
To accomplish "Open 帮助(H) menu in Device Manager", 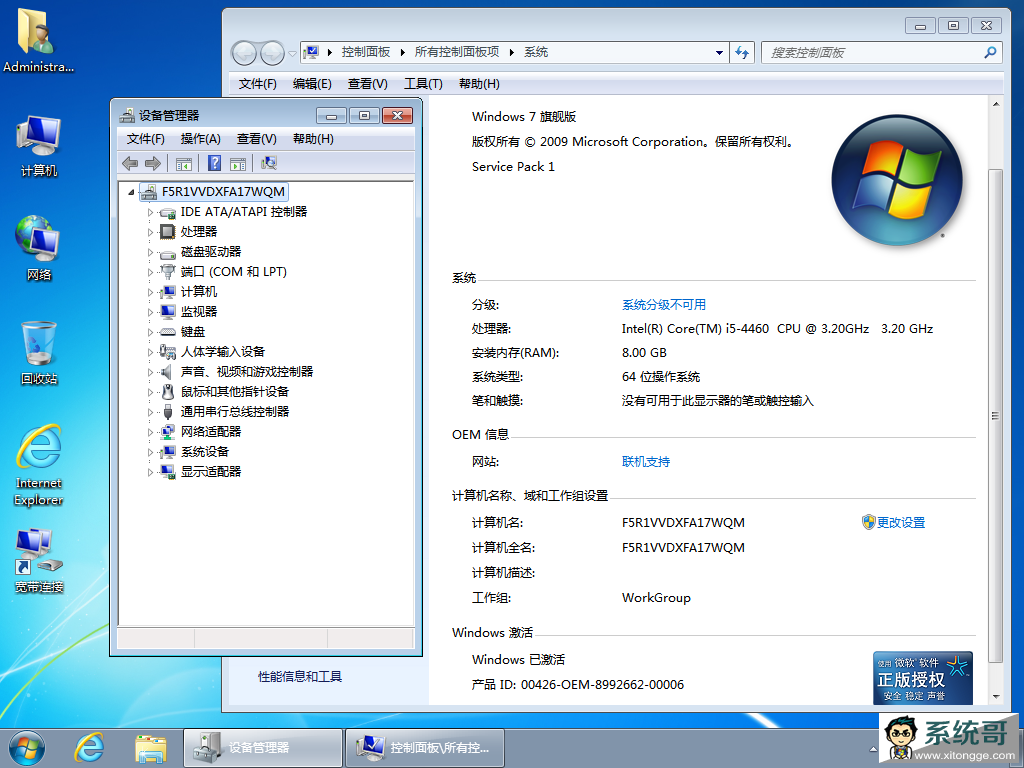I will pos(313,139).
